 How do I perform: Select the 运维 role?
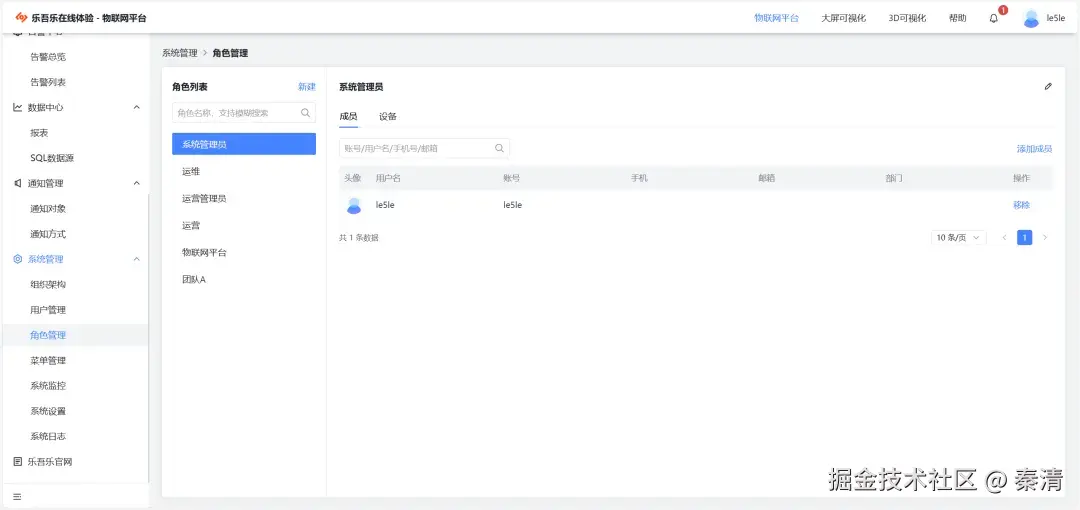click(x=244, y=171)
